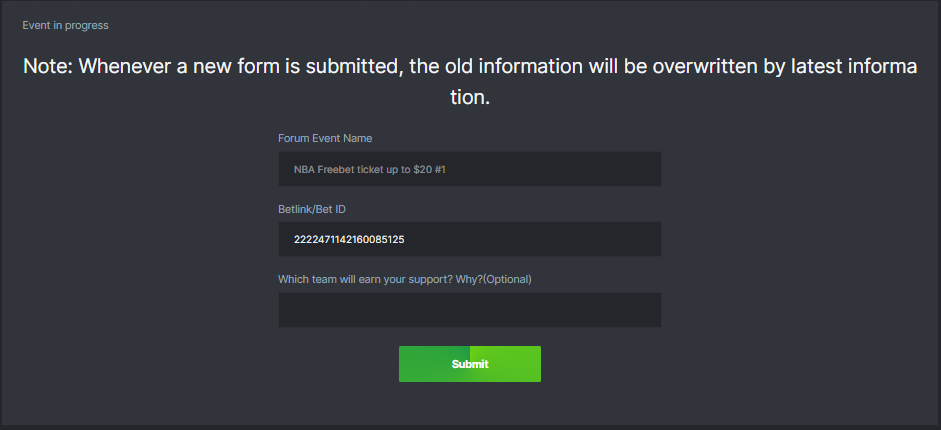Click the bet ID number 2222471142160085125
Image resolution: width=941 pixels, height=430 pixels.
tap(349, 240)
